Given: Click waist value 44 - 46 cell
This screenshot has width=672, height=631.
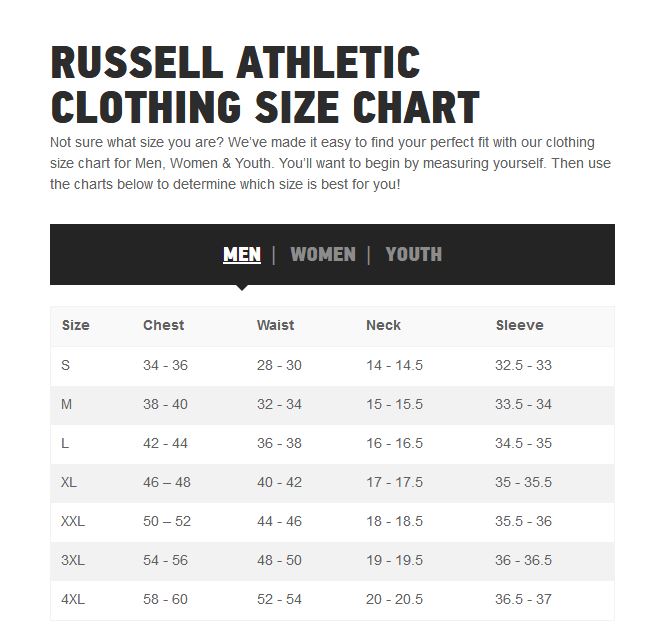Looking at the screenshot, I should tap(279, 521).
